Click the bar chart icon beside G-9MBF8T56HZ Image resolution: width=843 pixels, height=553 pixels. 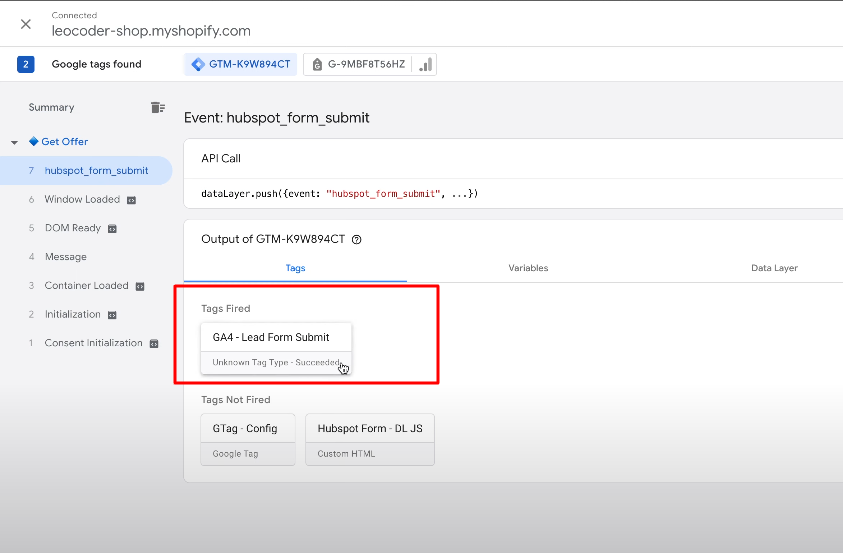[425, 64]
